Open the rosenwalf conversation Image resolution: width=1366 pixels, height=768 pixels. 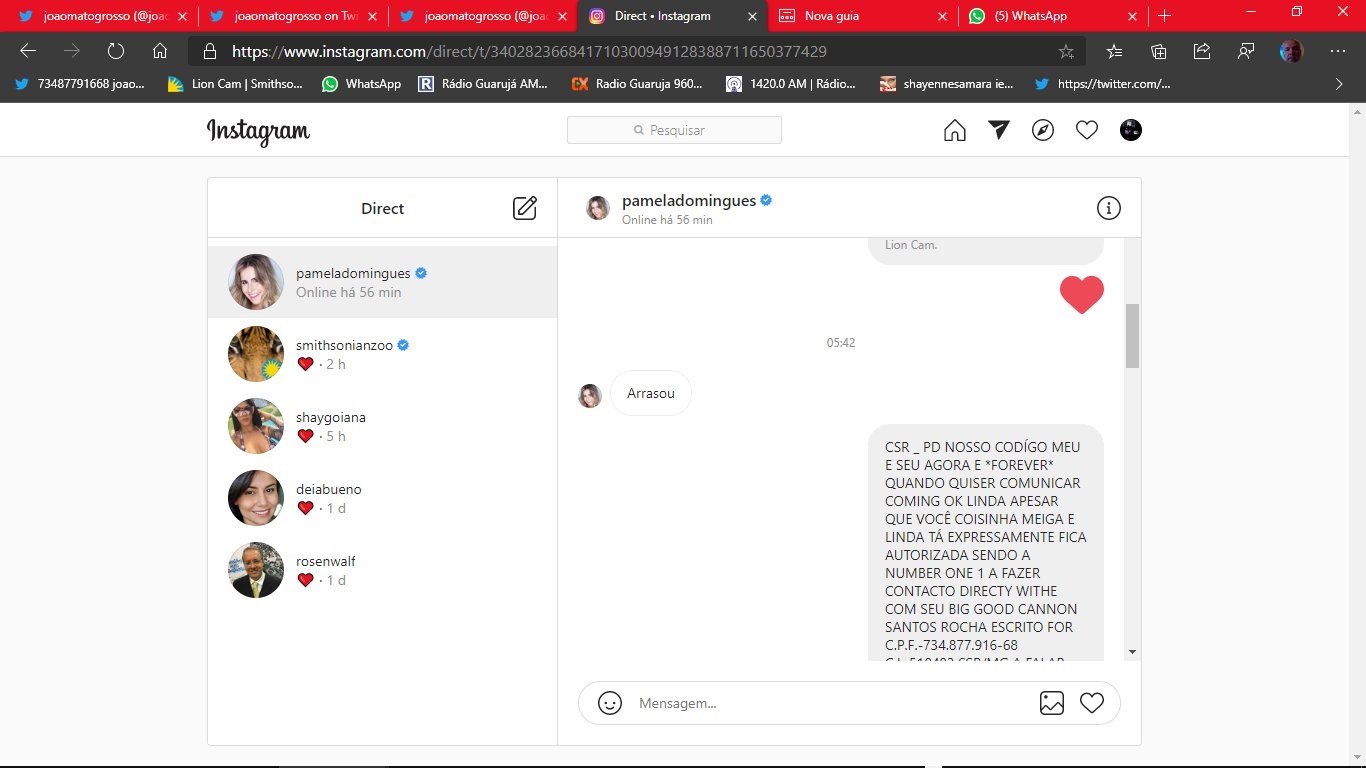382,570
